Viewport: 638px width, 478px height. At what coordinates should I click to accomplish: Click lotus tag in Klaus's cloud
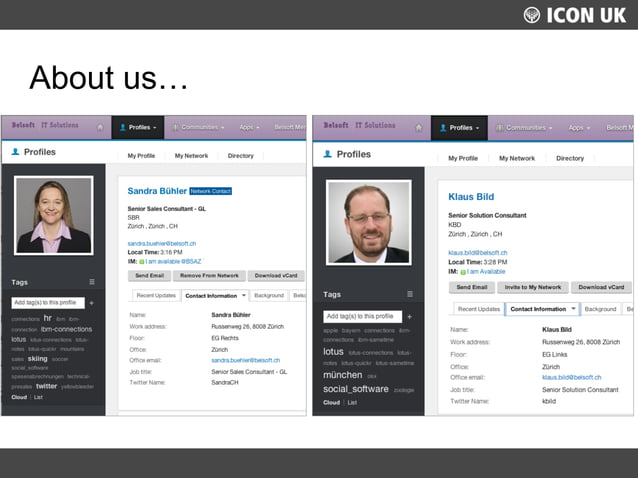pos(333,351)
